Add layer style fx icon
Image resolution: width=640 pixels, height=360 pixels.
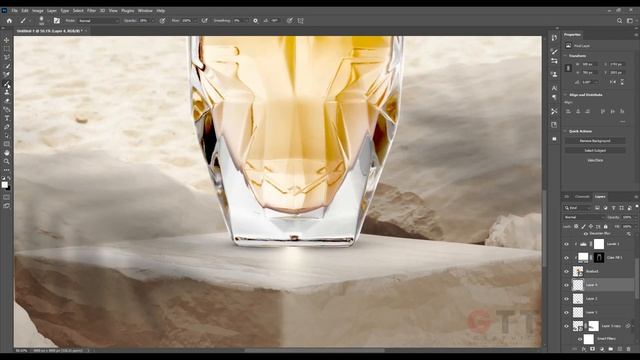pos(584,349)
